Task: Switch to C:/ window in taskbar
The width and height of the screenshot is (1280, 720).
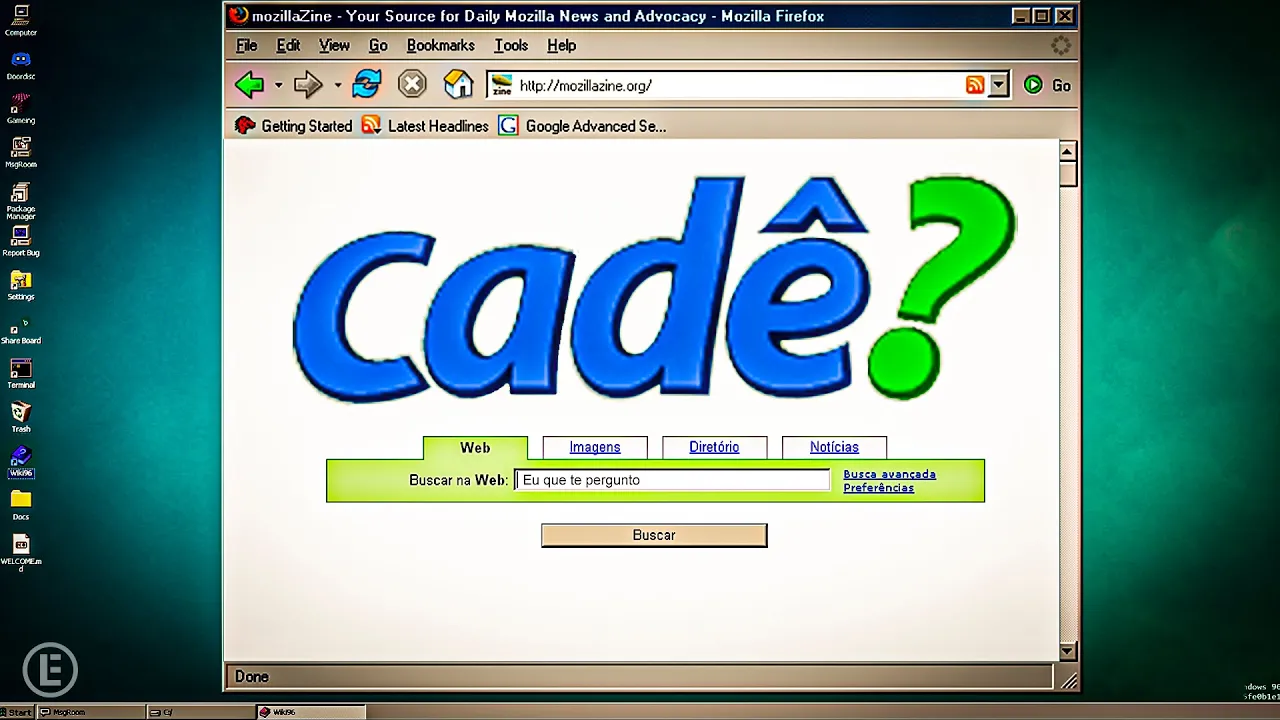Action: (x=200, y=712)
